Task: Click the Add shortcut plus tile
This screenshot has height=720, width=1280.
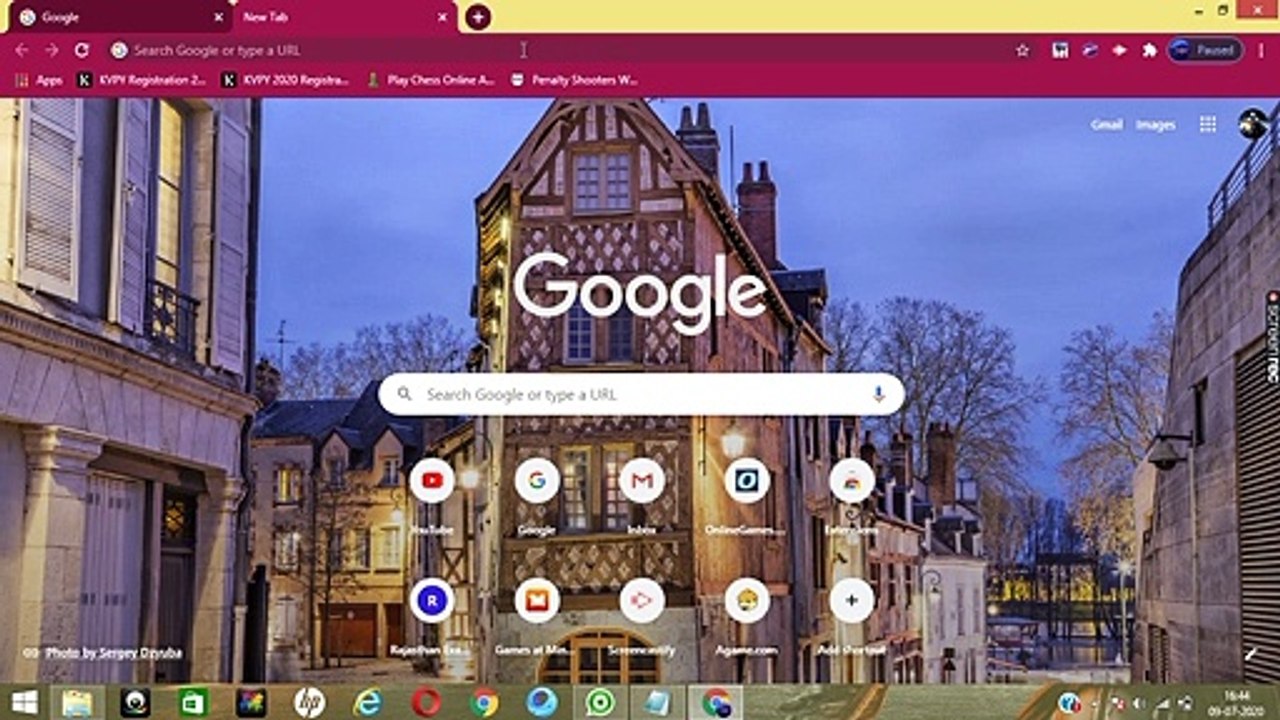Action: 852,600
